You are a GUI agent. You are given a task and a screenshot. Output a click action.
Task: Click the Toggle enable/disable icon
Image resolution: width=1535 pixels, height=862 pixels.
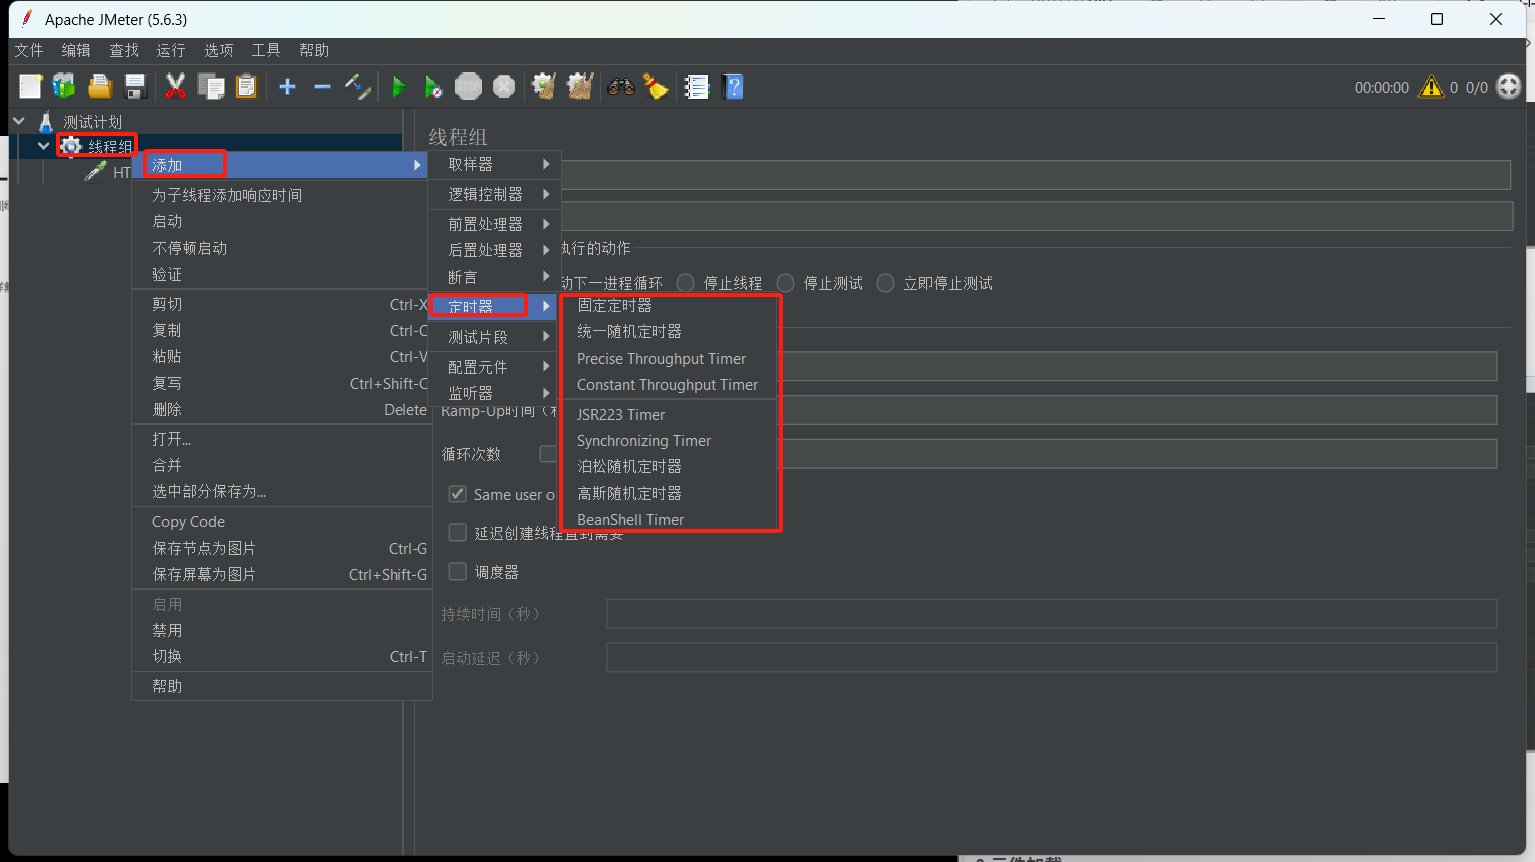pyautogui.click(x=357, y=87)
